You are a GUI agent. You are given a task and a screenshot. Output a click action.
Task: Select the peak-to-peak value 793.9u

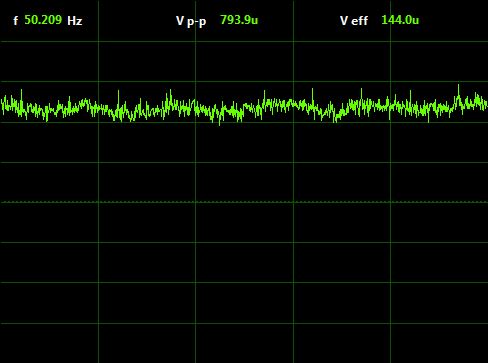pyautogui.click(x=239, y=20)
